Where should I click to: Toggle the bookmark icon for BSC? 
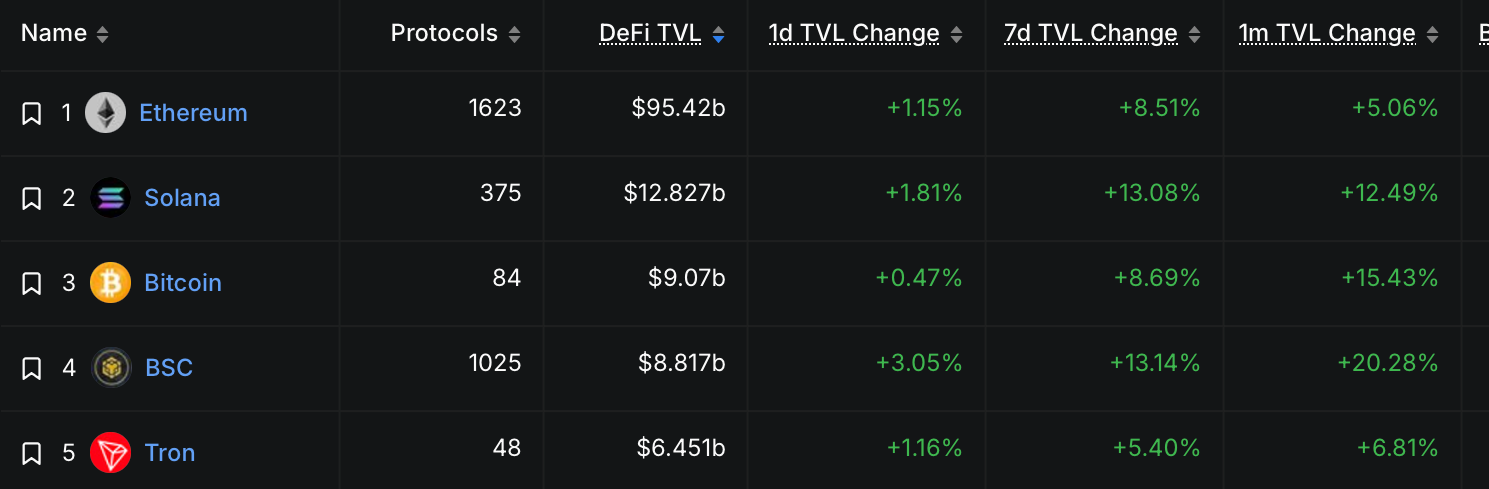coord(31,368)
